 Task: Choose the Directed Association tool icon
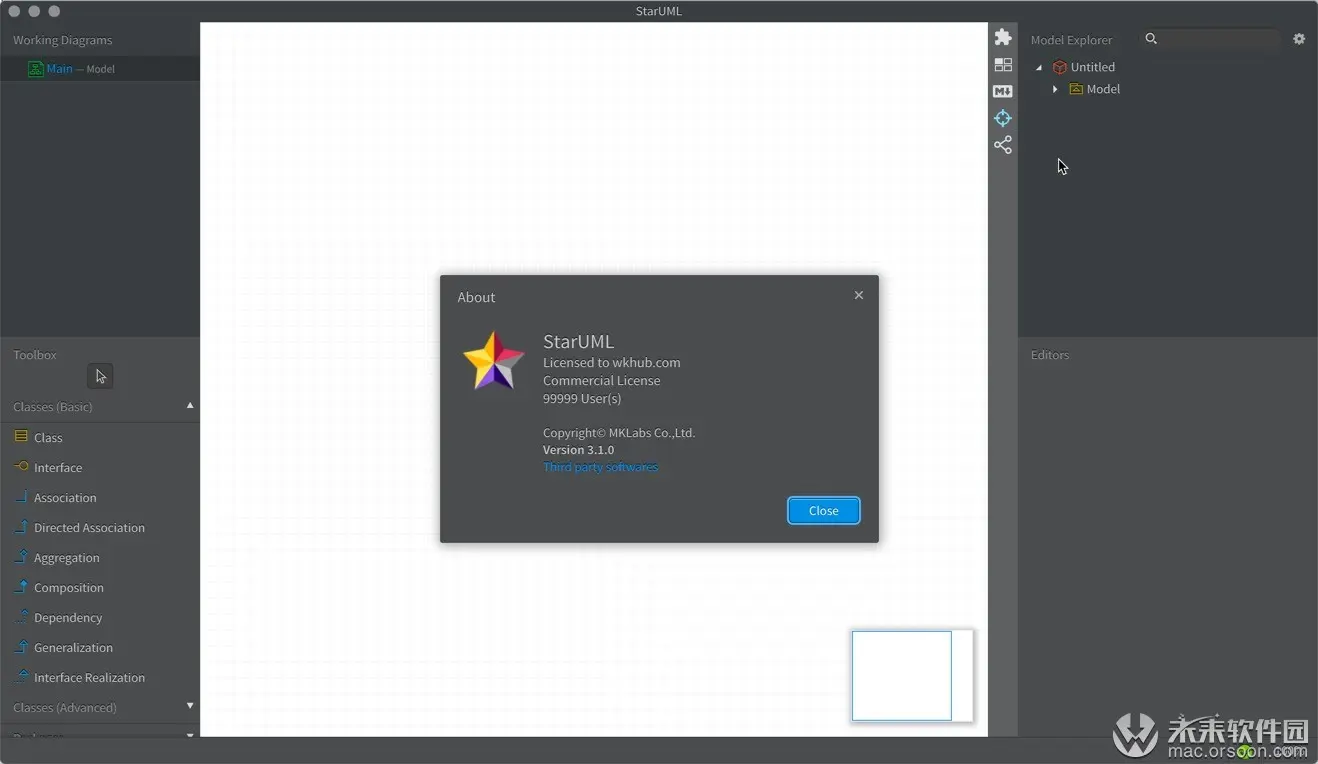(x=21, y=527)
